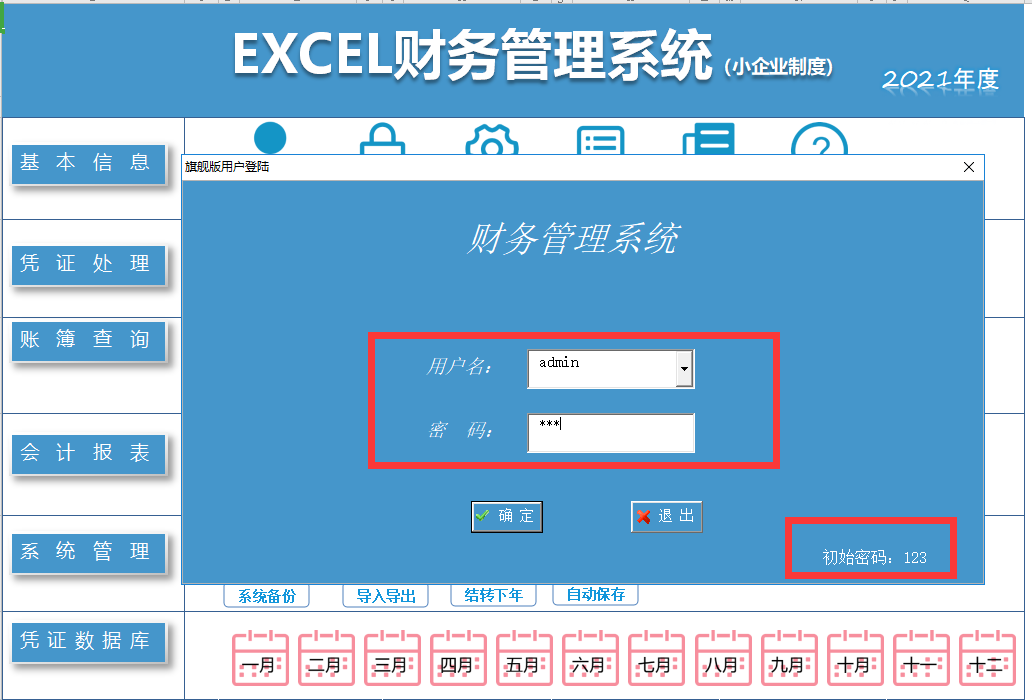
Task: Open the 凭证数据库 sidebar section
Action: [88, 641]
